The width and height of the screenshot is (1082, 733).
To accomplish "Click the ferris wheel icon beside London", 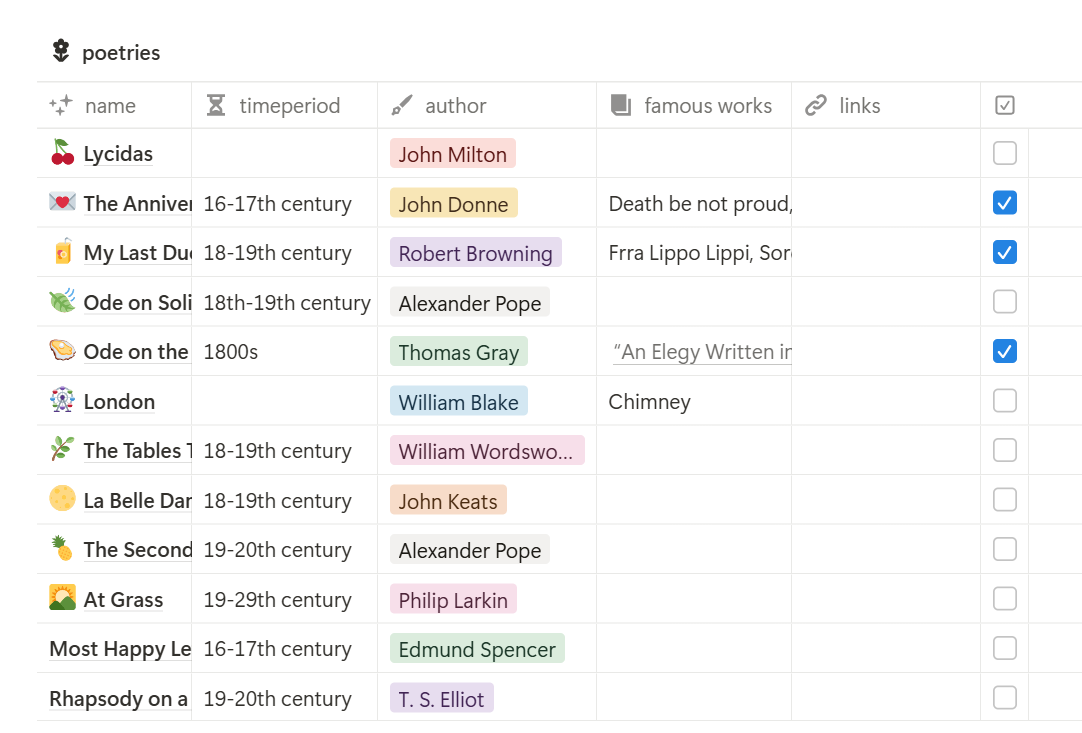I will click(62, 401).
